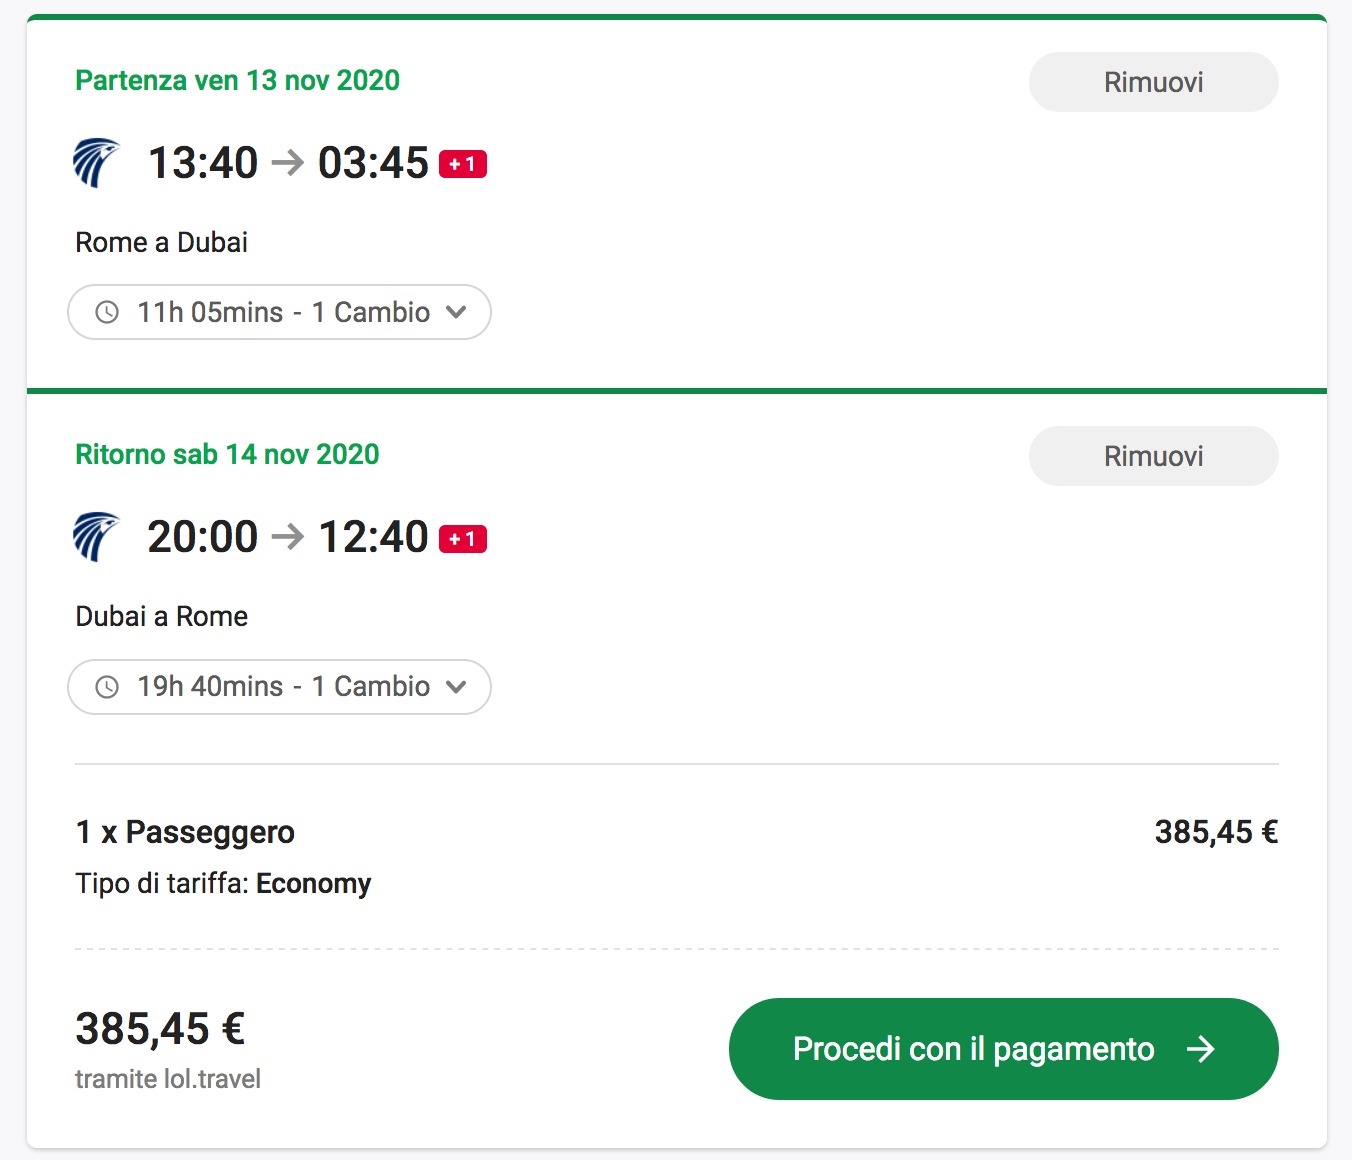This screenshot has width=1352, height=1160.
Task: Click the chevron on the return duration pill
Action: [x=456, y=687]
